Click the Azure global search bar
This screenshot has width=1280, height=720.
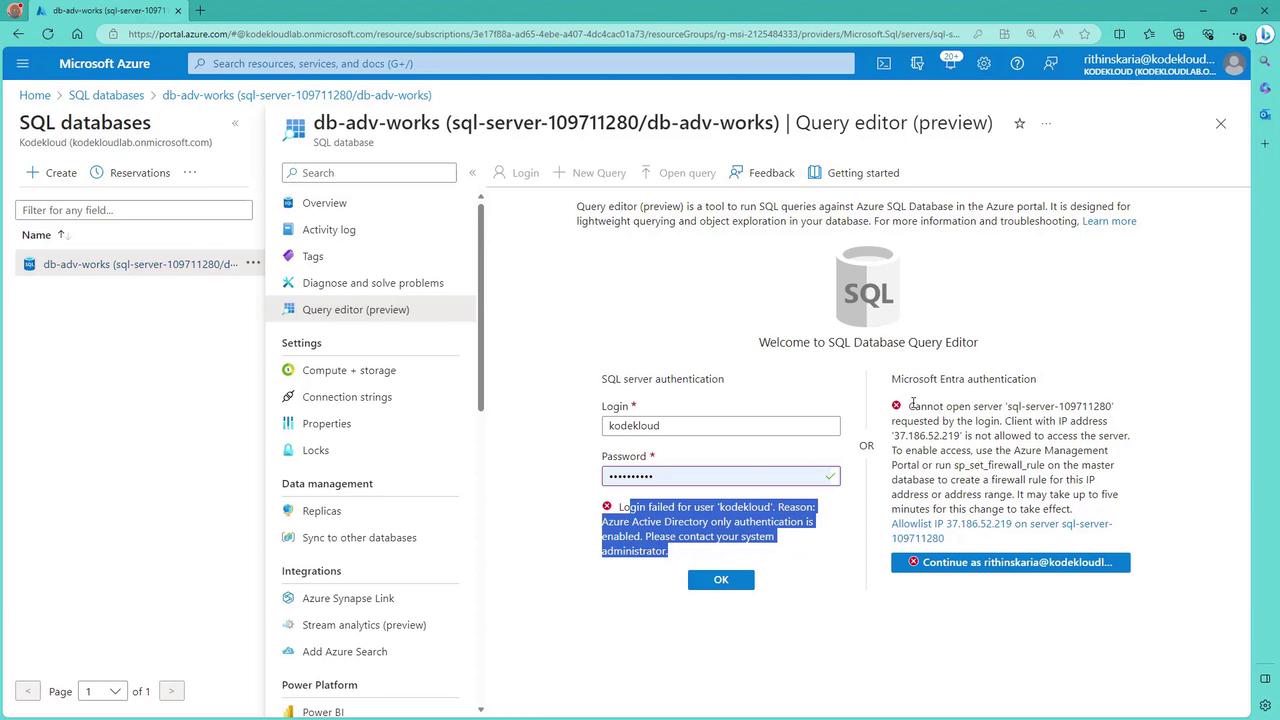[x=521, y=63]
